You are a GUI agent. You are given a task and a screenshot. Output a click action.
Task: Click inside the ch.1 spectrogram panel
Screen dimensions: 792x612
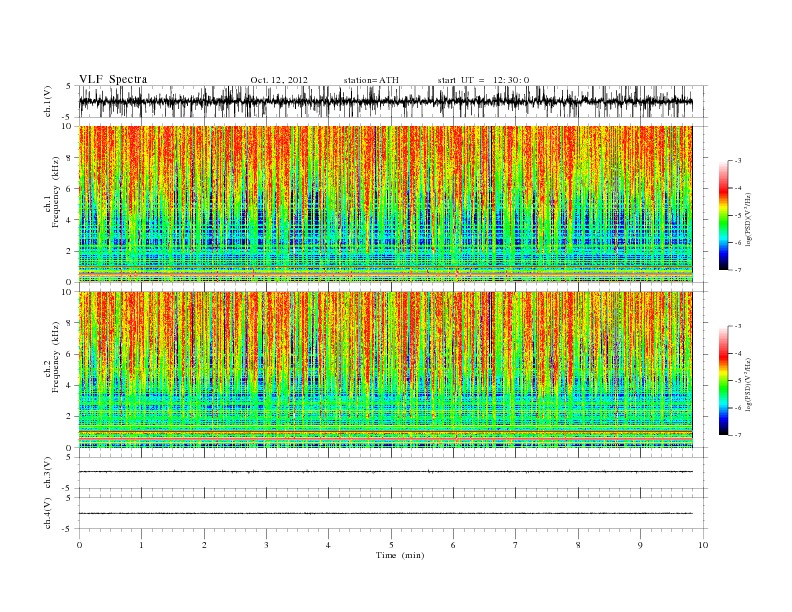[385, 204]
